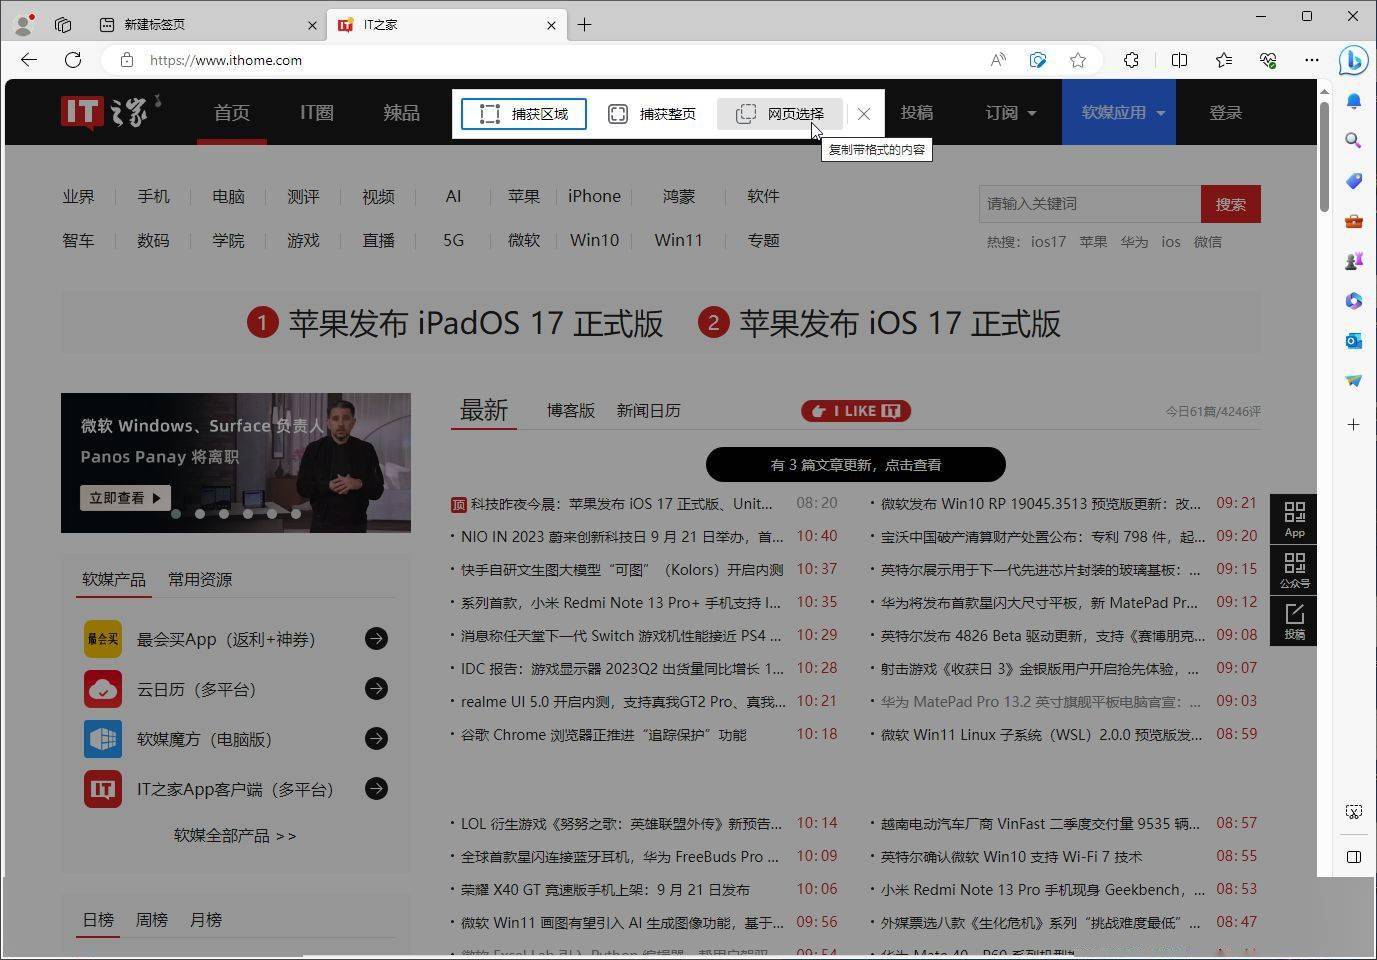Open the browser profile icon
Screen dimensions: 1377x960
23,24
